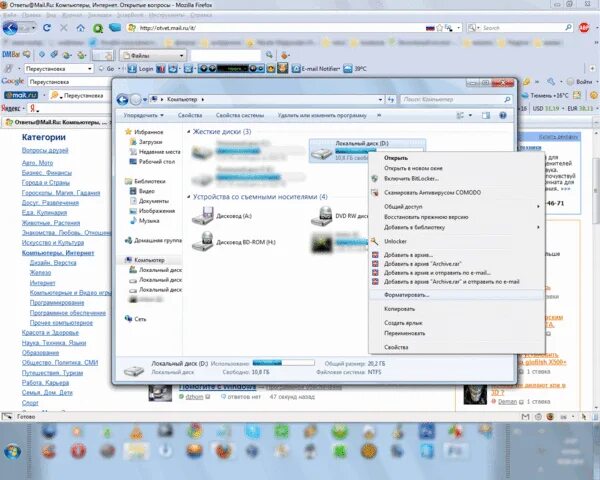Select the floppy drive (A:) icon
Screen dimensions: 600x480
pyautogui.click(x=202, y=216)
